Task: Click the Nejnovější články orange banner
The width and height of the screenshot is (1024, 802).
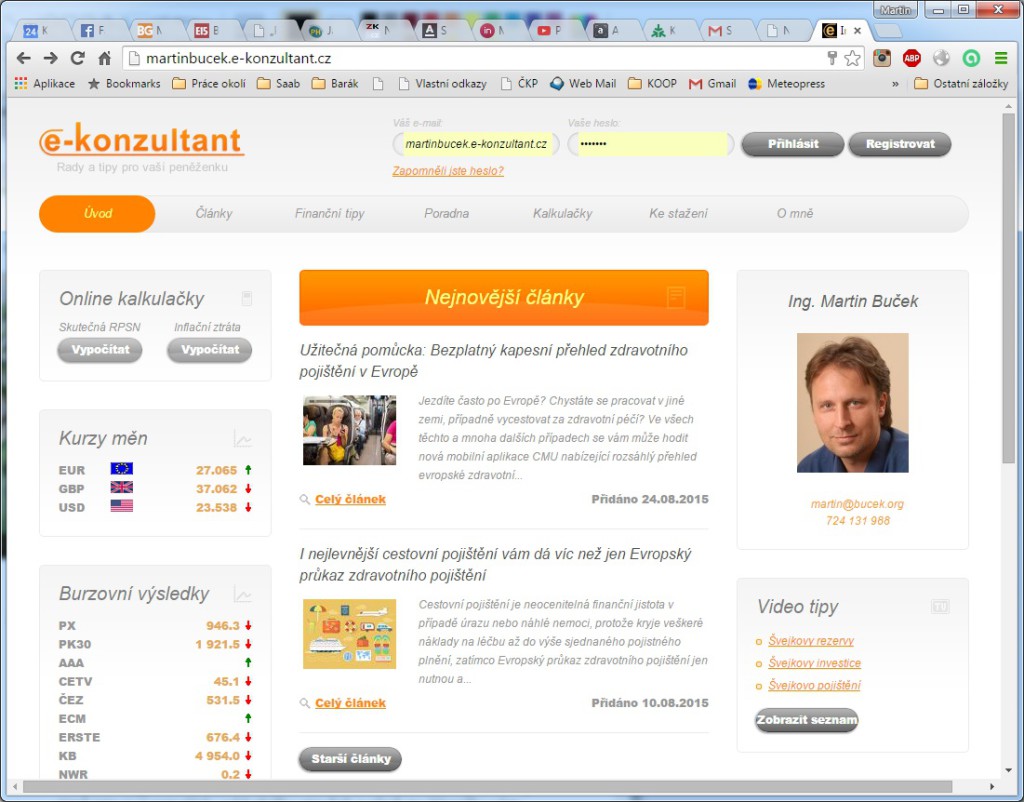Action: click(504, 297)
